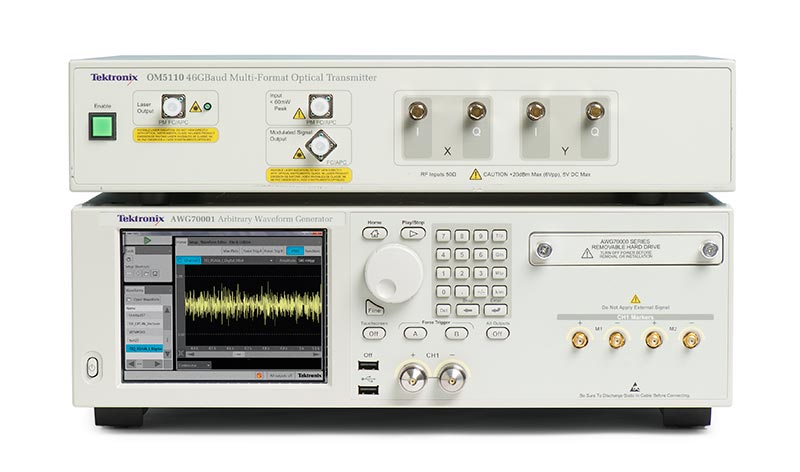Tap All outputs off in screen status bar
Viewport: 800px width, 472px height.
coord(281,376)
